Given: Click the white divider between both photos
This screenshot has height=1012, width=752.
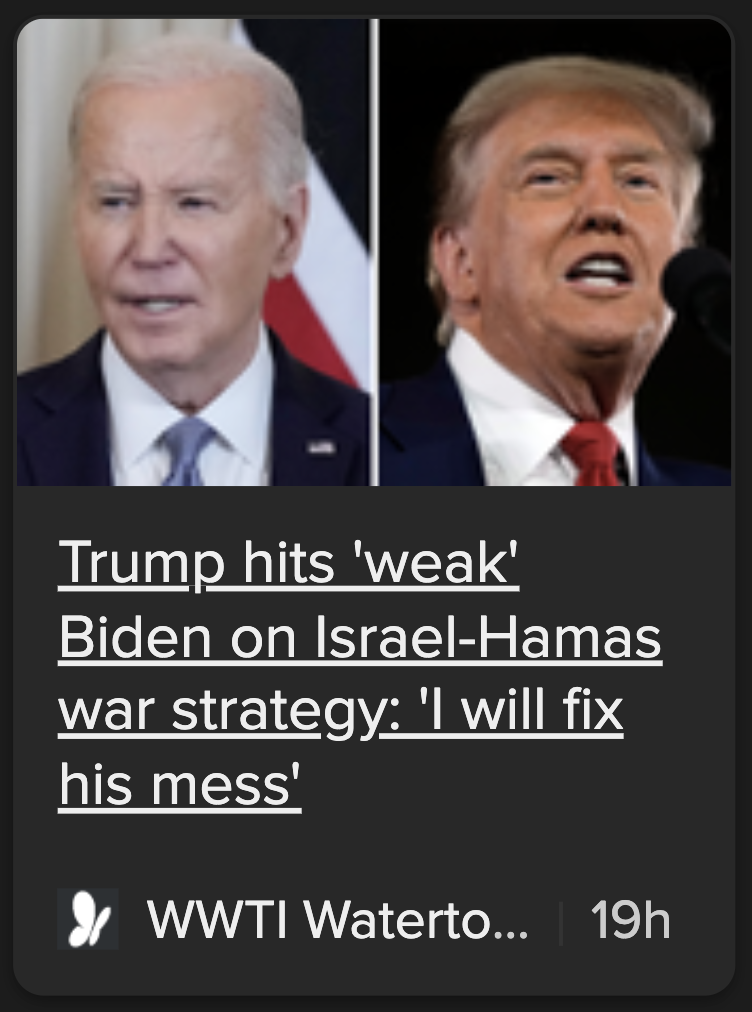Looking at the screenshot, I should point(374,252).
